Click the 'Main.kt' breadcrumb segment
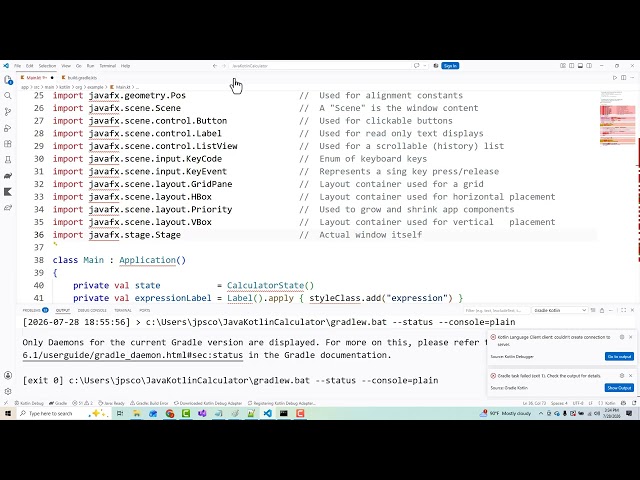Screen dimensions: 640x480 (122, 87)
